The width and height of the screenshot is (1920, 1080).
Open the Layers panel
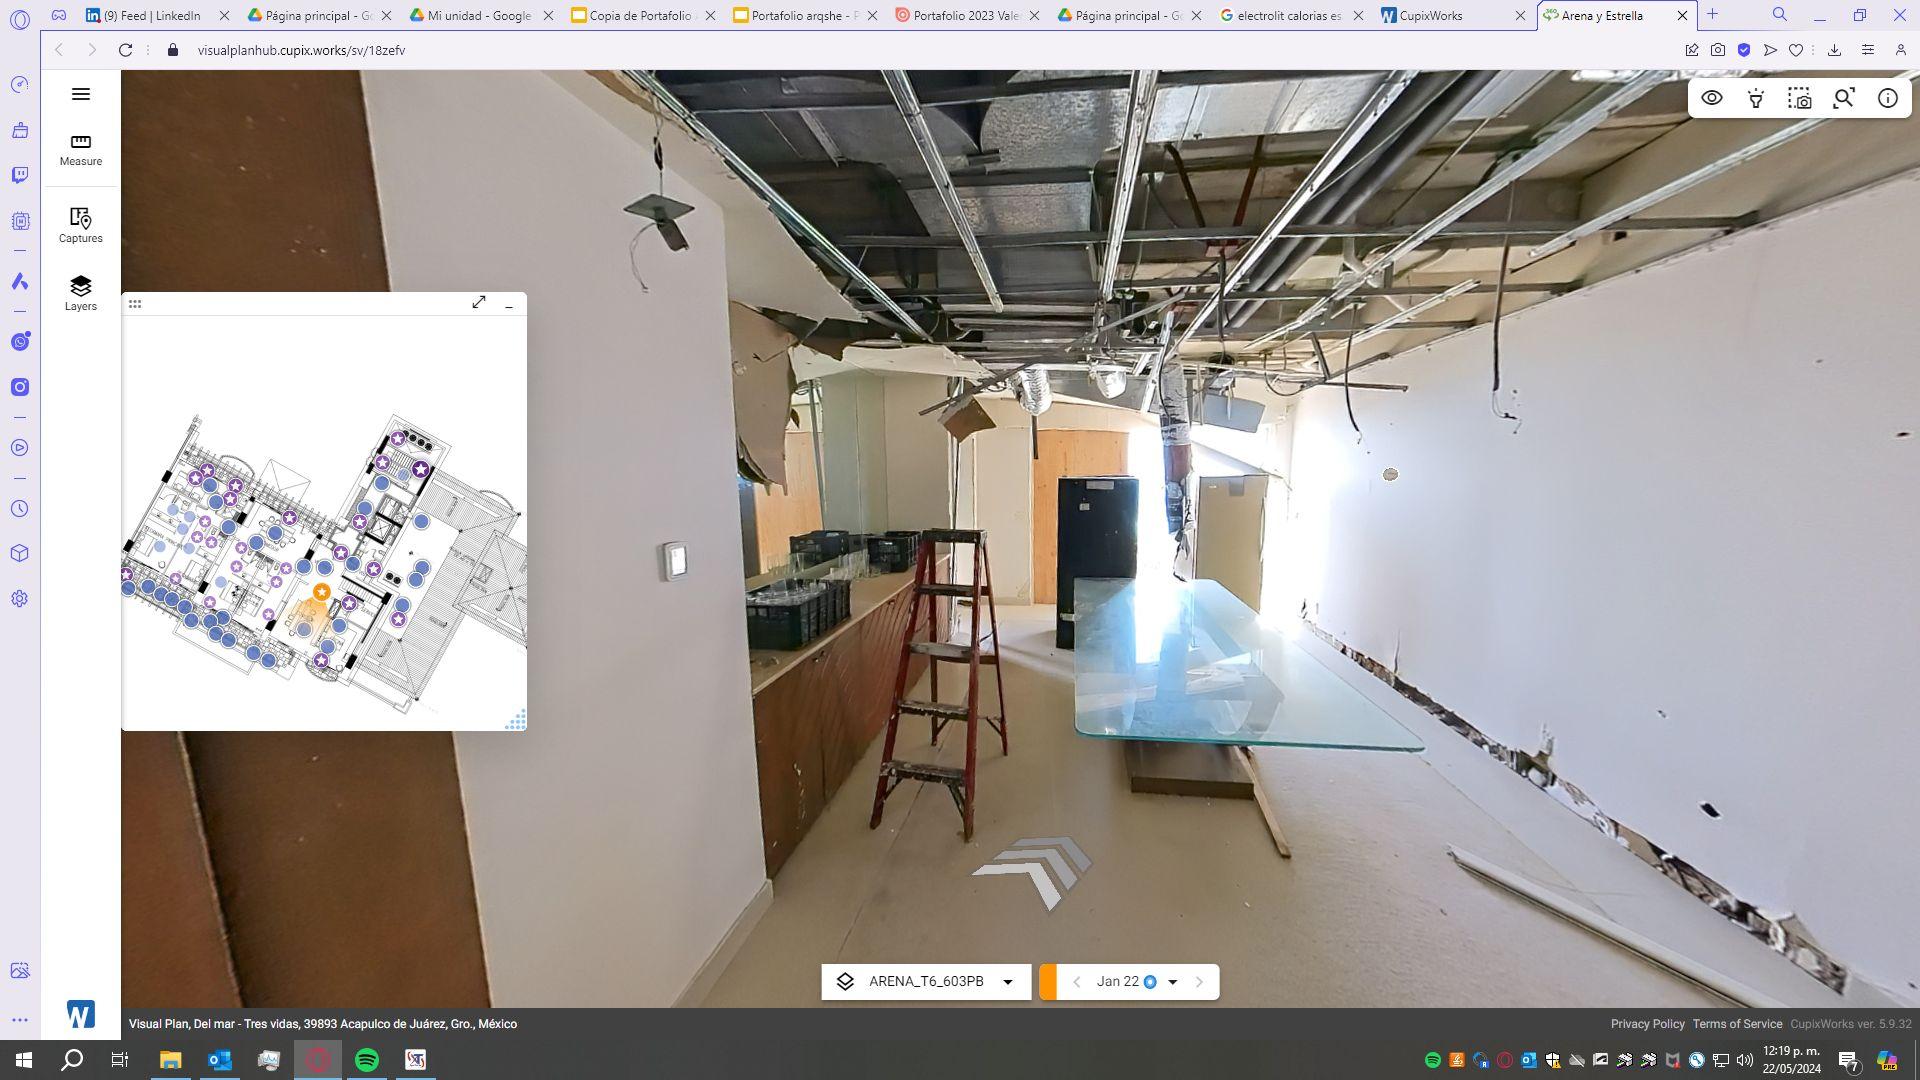pos(81,293)
